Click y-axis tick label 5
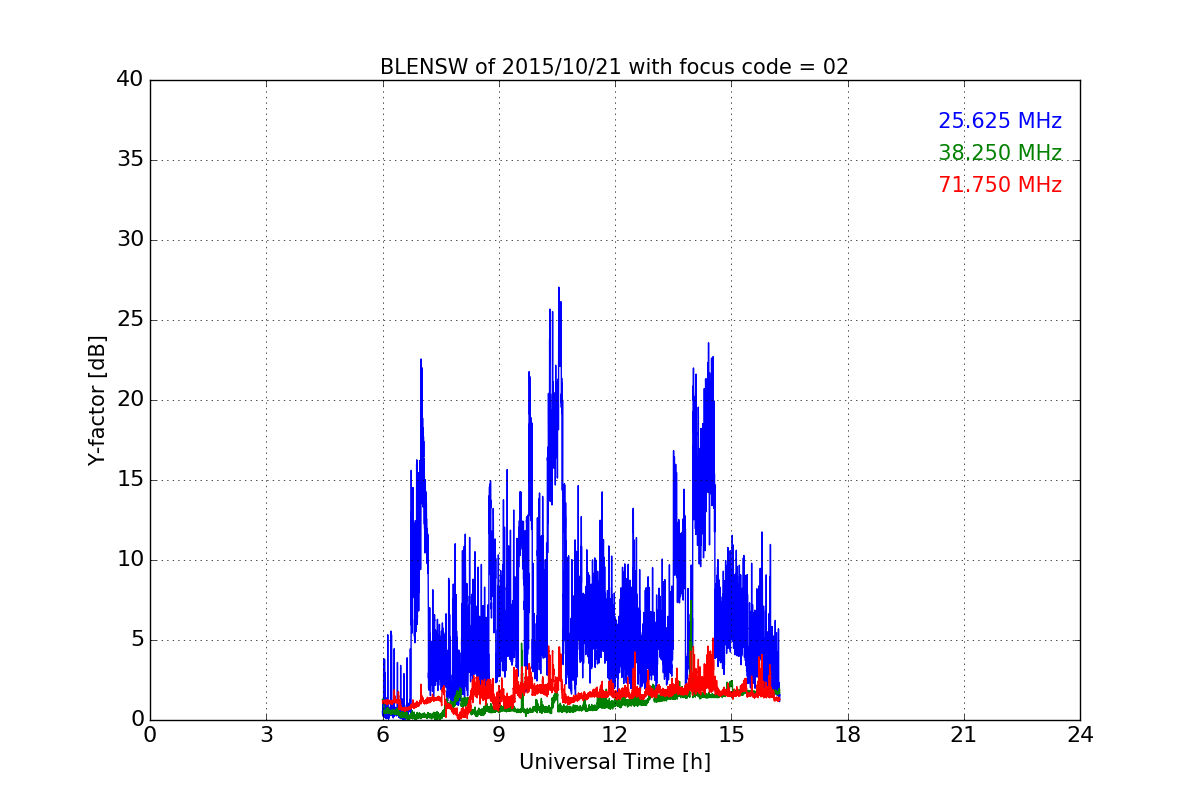 (136, 640)
